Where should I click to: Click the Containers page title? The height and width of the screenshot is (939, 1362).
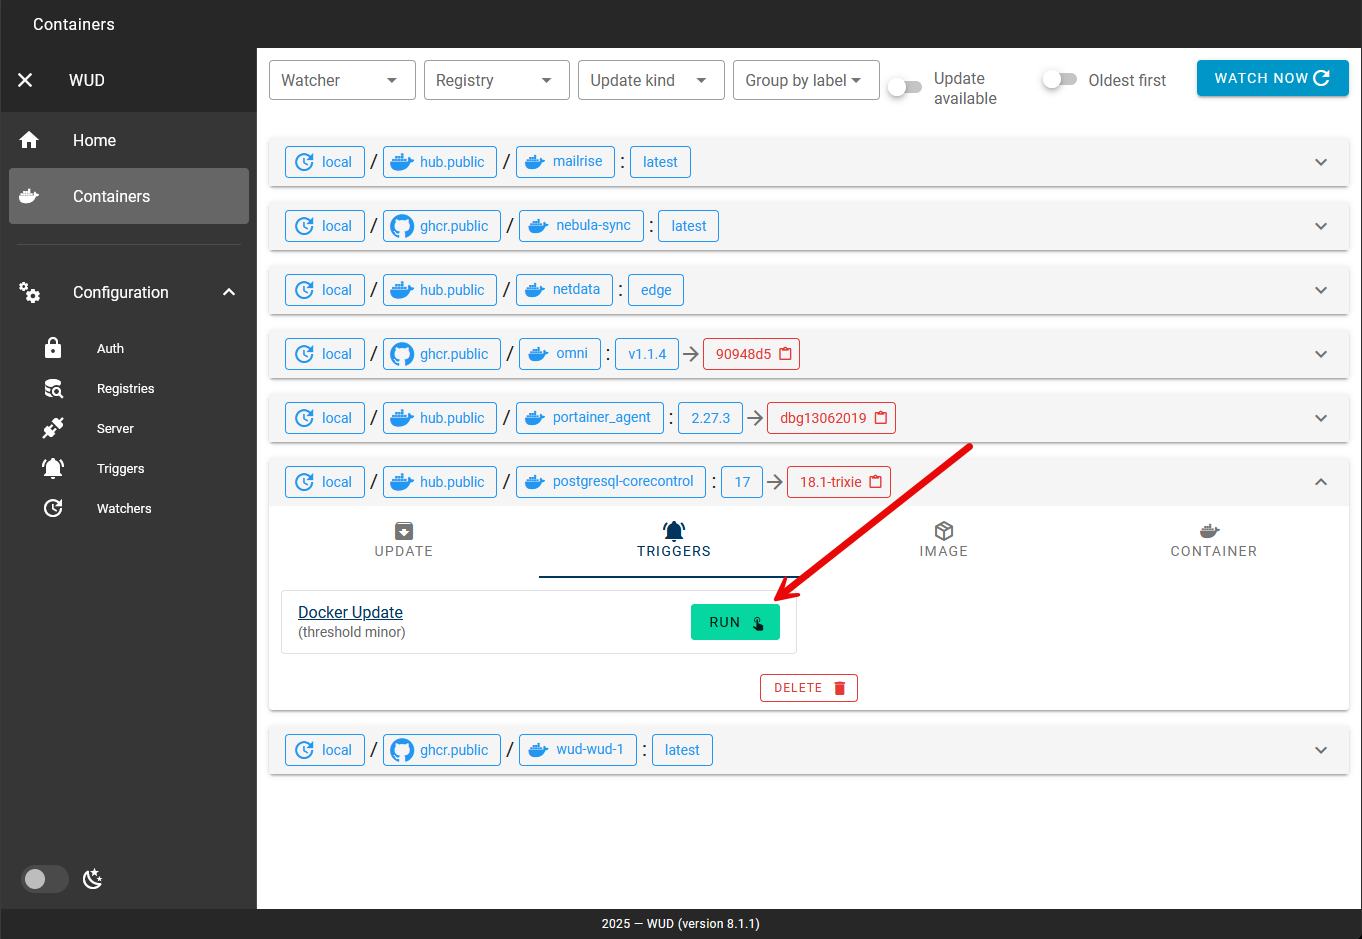click(x=74, y=24)
